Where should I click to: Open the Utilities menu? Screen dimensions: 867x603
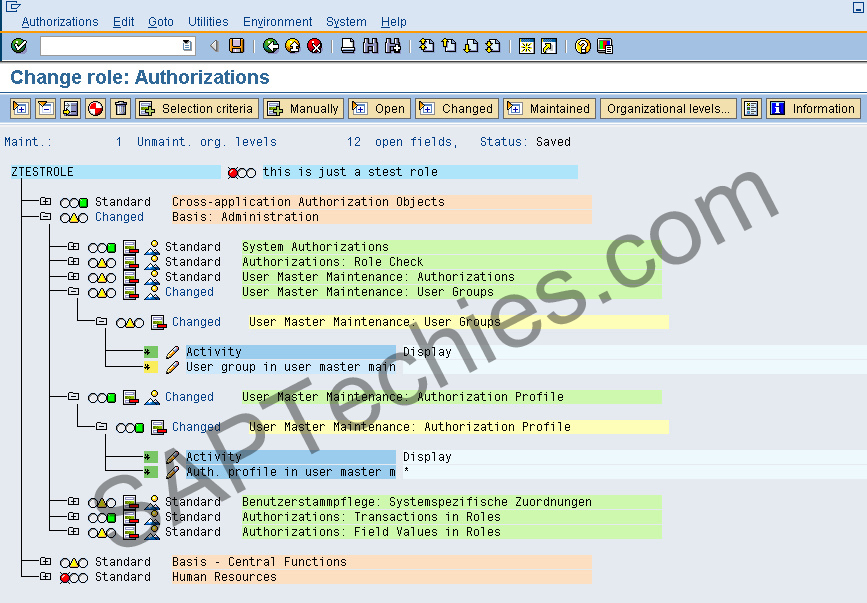(208, 21)
